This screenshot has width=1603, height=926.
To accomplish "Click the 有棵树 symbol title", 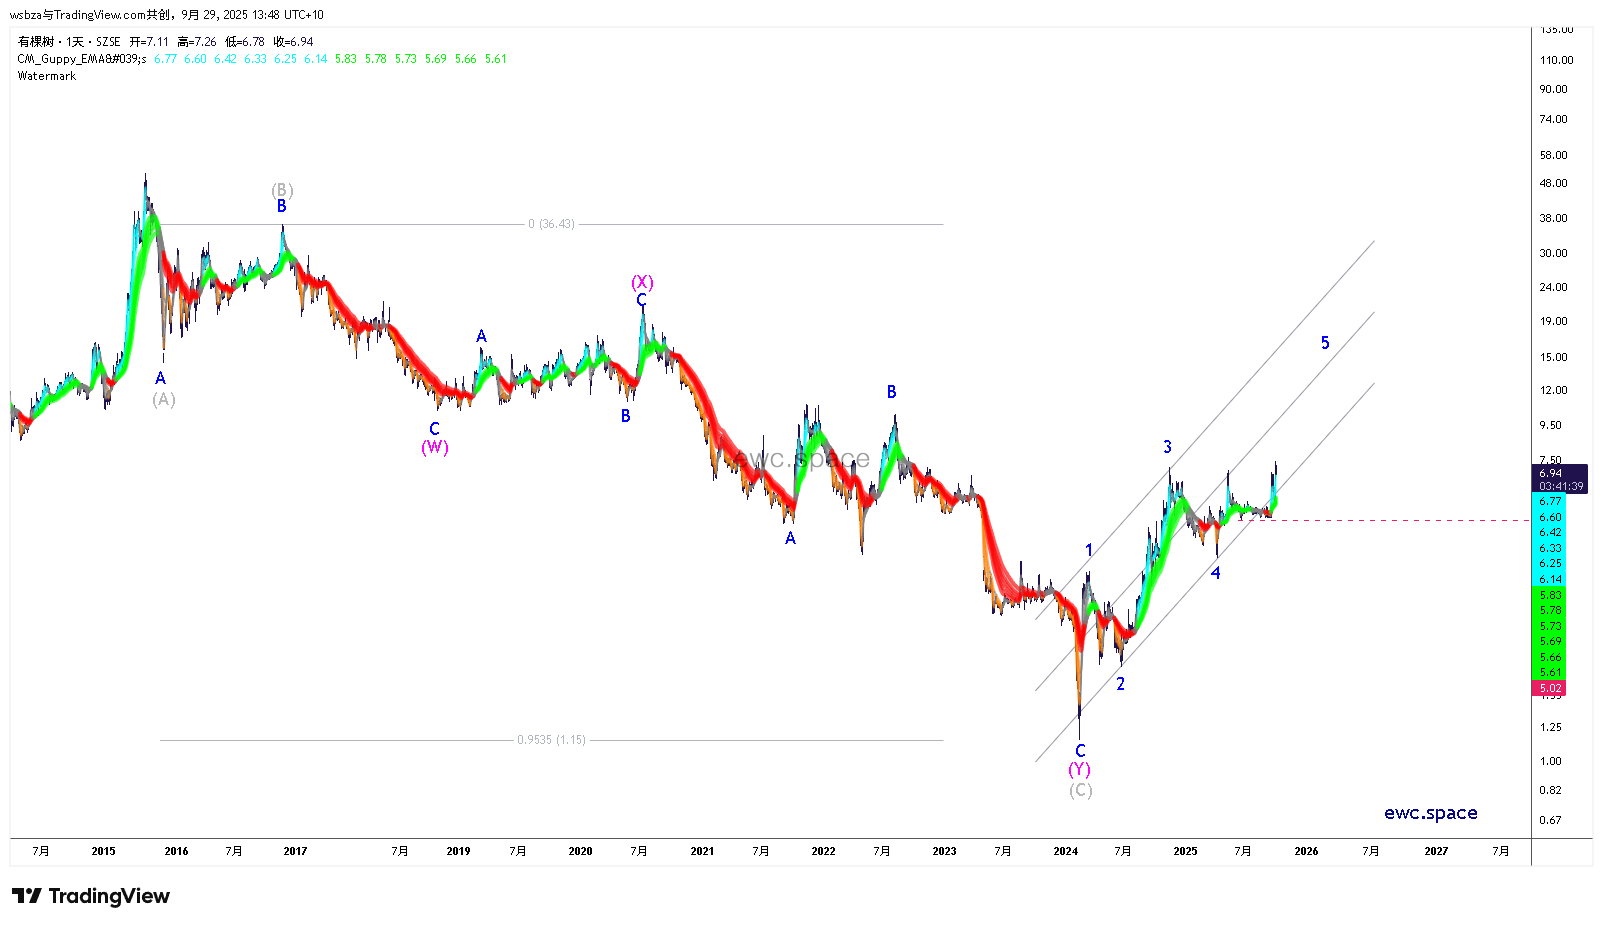I will click(36, 42).
